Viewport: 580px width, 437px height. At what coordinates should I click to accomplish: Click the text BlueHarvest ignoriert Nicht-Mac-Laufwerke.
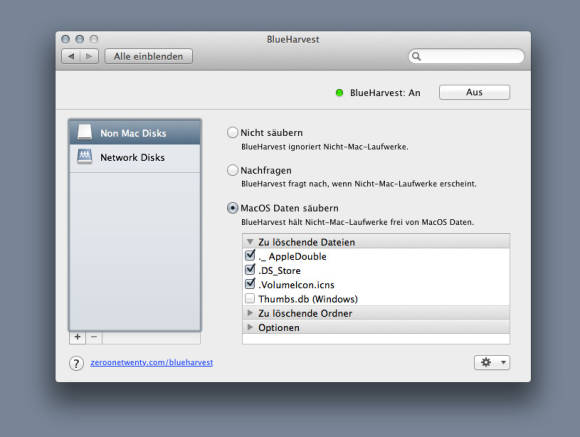click(325, 147)
